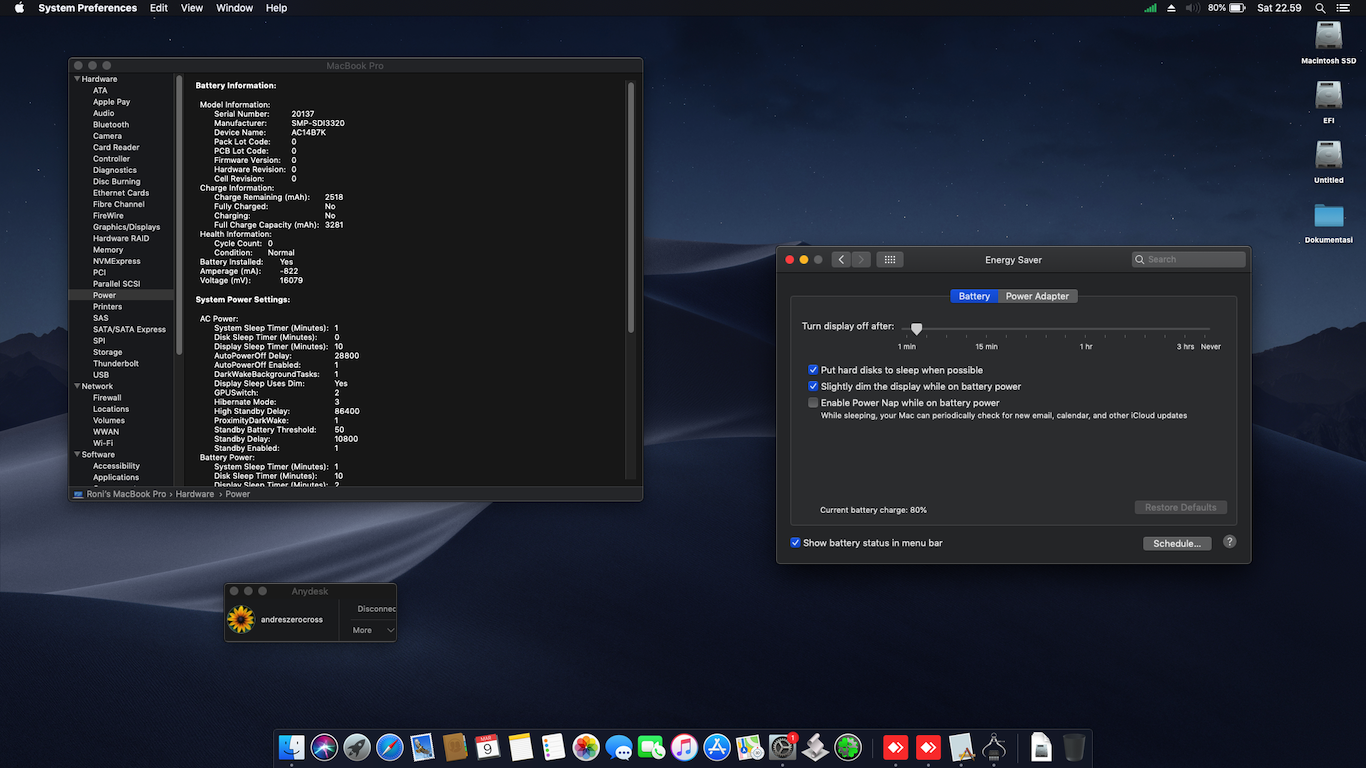The width and height of the screenshot is (1366, 768).
Task: Go back using the Energy Saver back arrow
Action: click(841, 260)
